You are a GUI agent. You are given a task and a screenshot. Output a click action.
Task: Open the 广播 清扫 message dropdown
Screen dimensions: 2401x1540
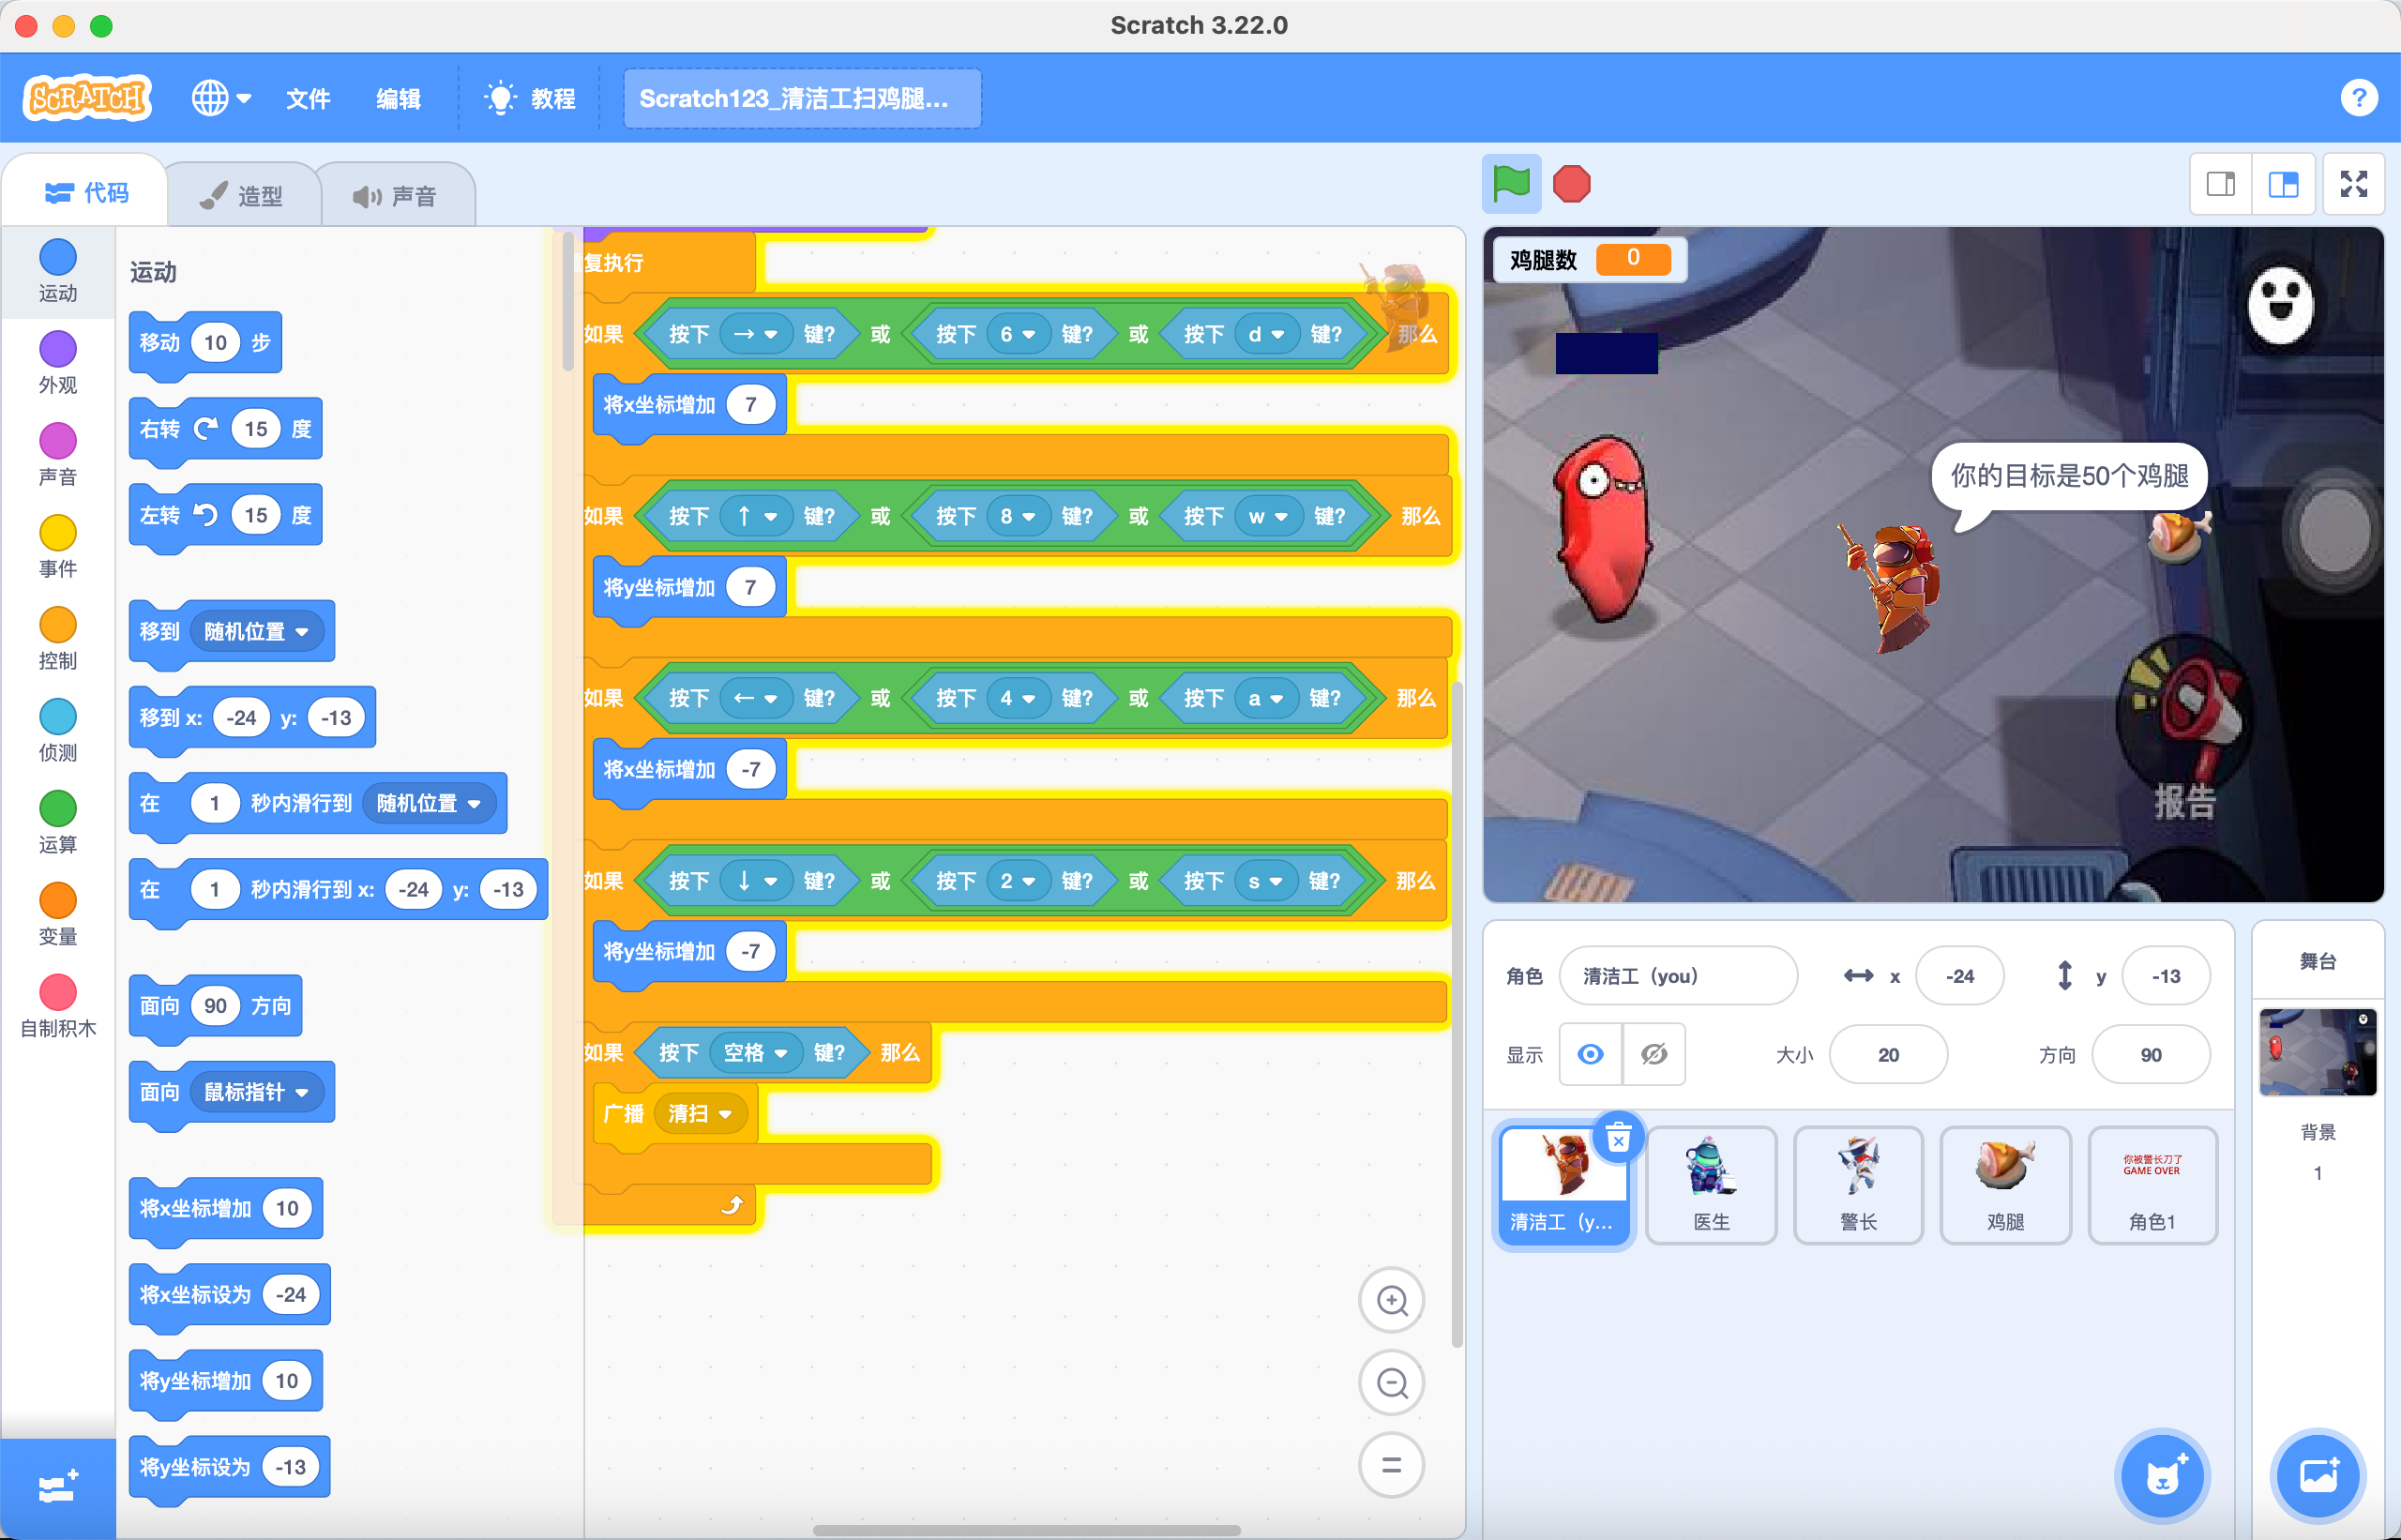pos(700,1114)
